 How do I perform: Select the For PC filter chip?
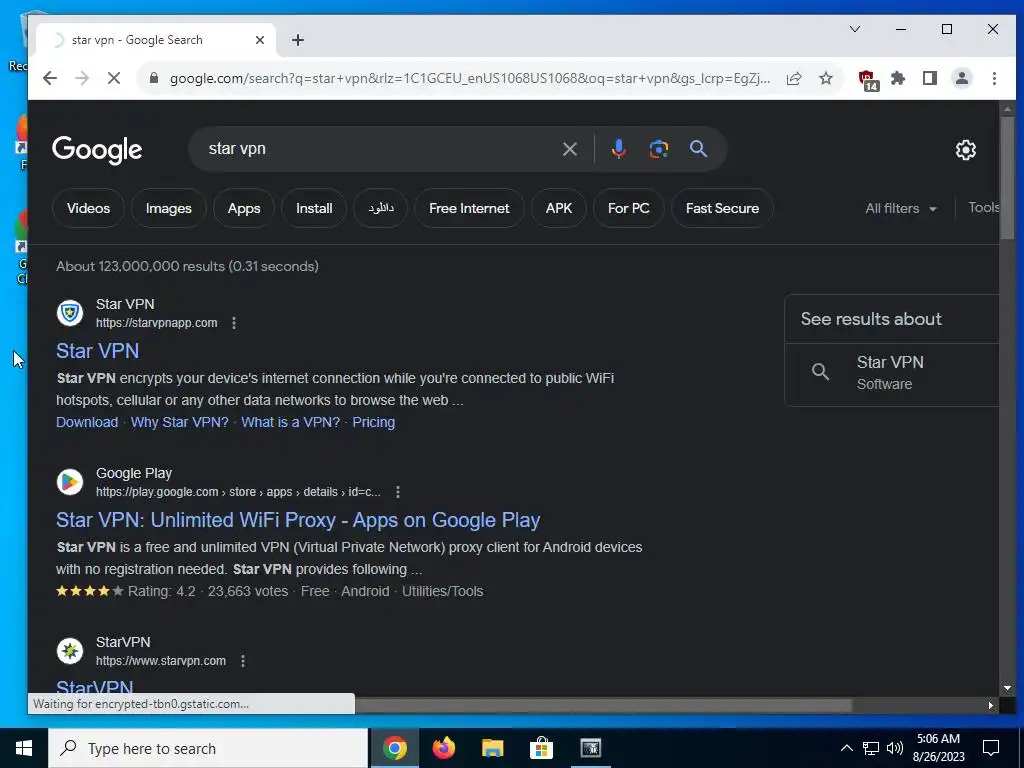pyautogui.click(x=629, y=208)
